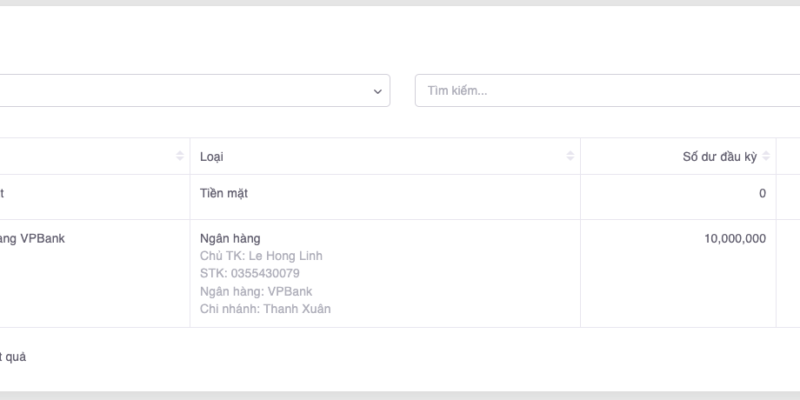Click the Ngân hàng type label in the second row

[x=230, y=238]
